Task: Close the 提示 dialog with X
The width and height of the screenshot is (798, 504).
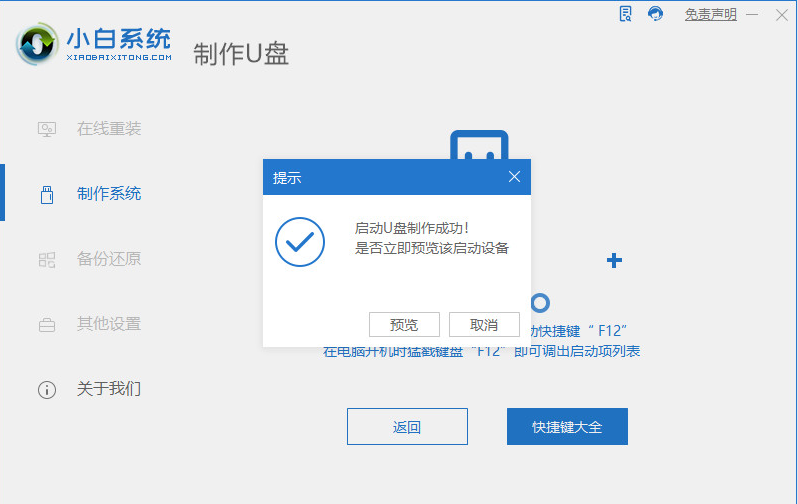Action: tap(514, 177)
